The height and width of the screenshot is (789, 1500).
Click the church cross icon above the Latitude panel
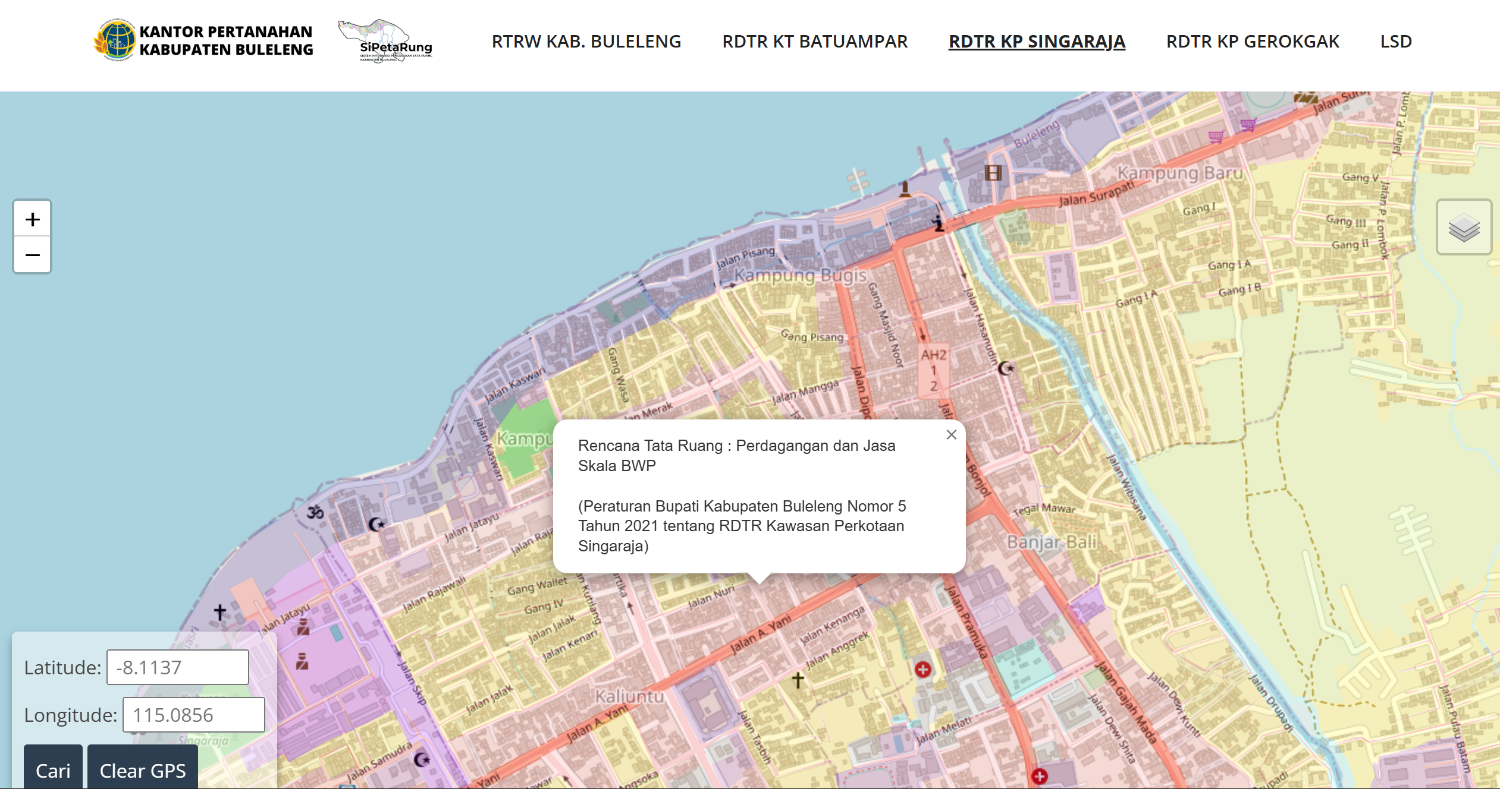[220, 611]
